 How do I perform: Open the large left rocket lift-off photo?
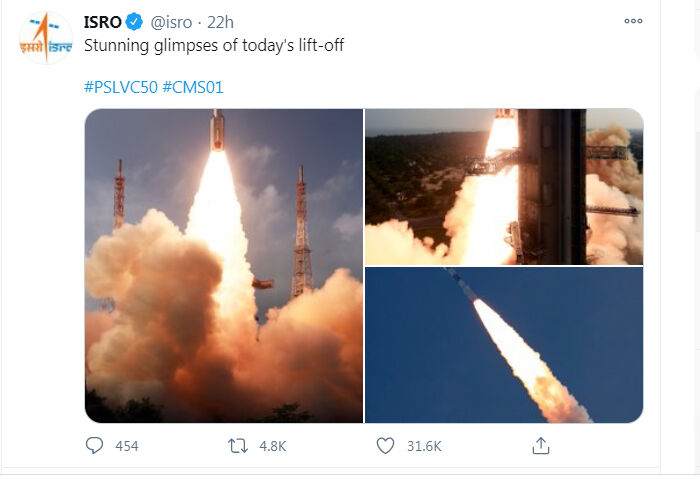[223, 265]
